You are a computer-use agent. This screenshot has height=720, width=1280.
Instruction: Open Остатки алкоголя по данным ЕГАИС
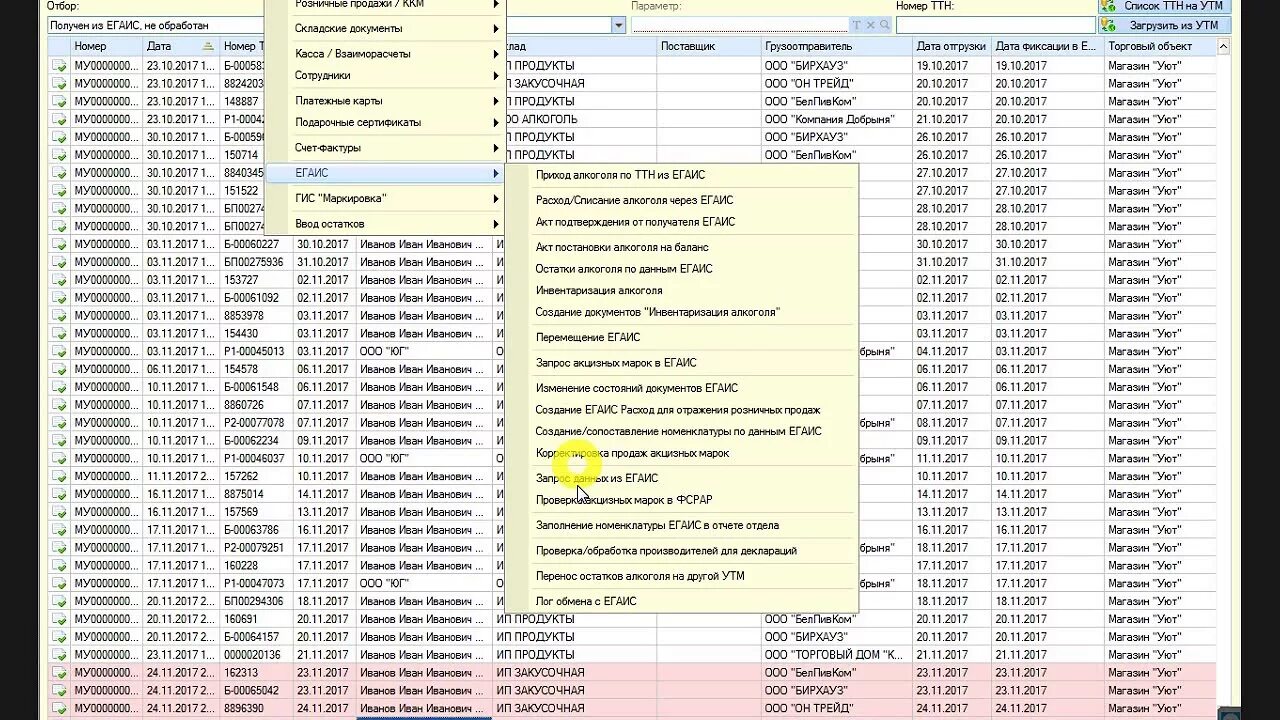click(x=624, y=269)
